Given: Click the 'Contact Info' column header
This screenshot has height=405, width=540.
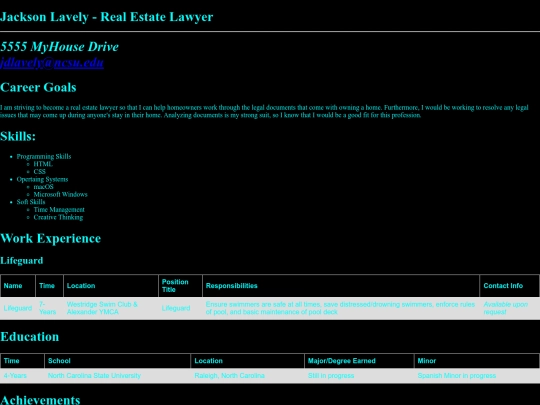Looking at the screenshot, I should coord(510,285).
